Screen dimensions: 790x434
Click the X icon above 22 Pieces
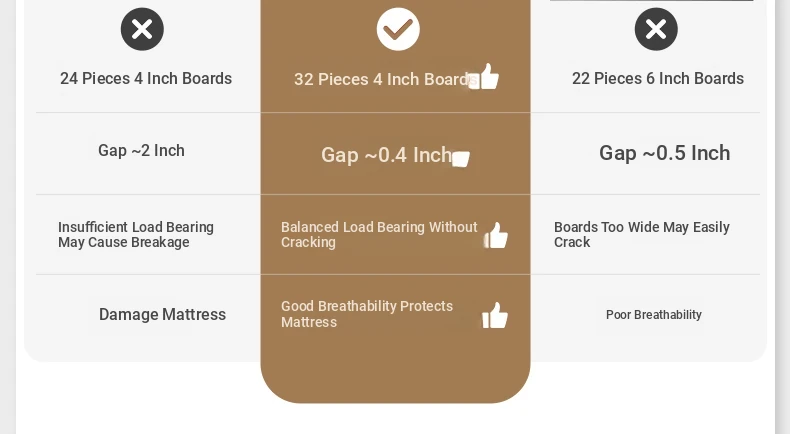(x=656, y=29)
